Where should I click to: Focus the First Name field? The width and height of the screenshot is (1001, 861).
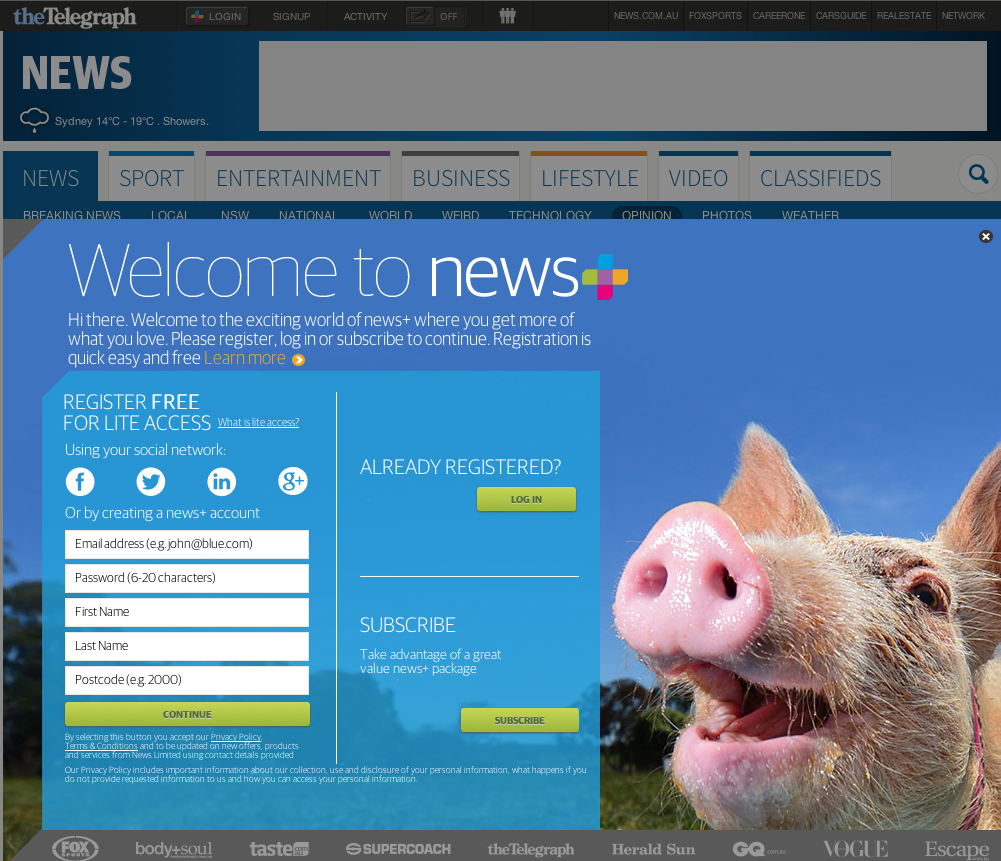[x=186, y=612]
